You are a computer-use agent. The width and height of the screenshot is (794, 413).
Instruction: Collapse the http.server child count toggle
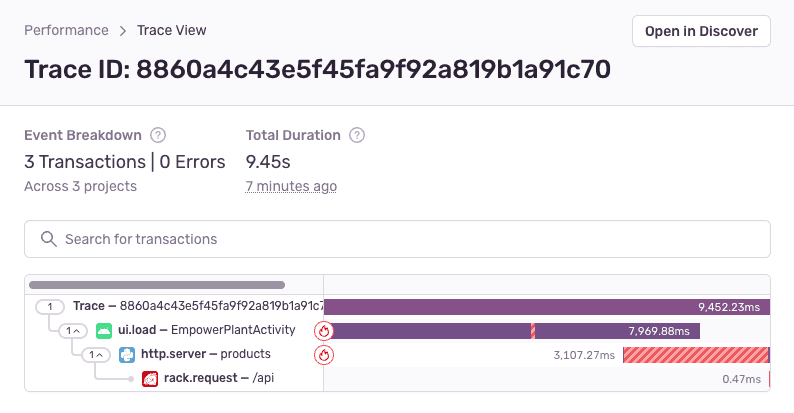[x=96, y=355]
